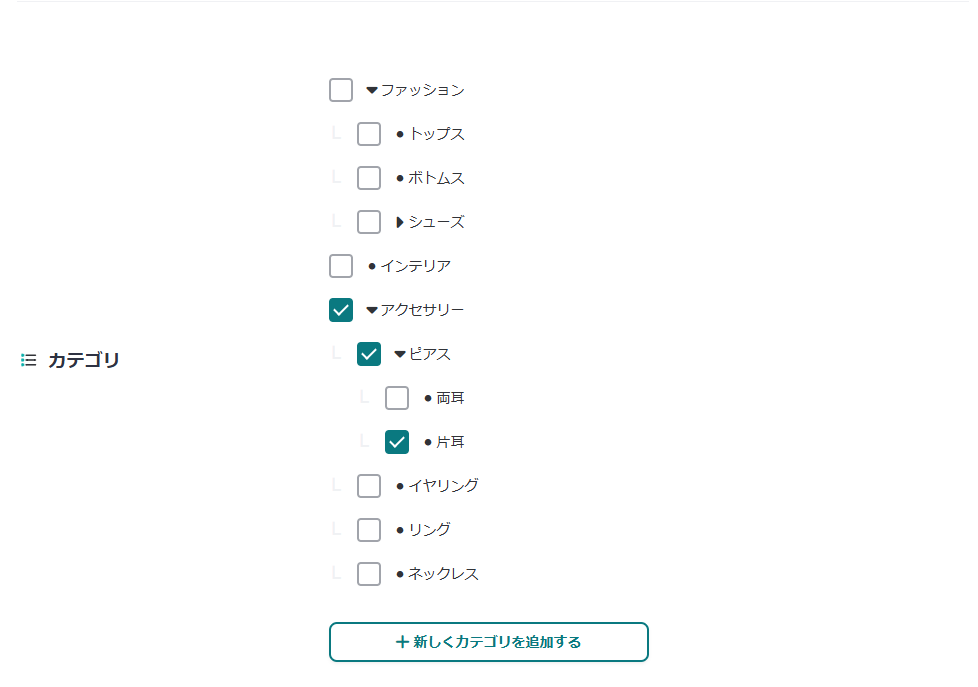Expand the シューズ subcategory arrow
This screenshot has height=687, width=978.
coord(400,222)
